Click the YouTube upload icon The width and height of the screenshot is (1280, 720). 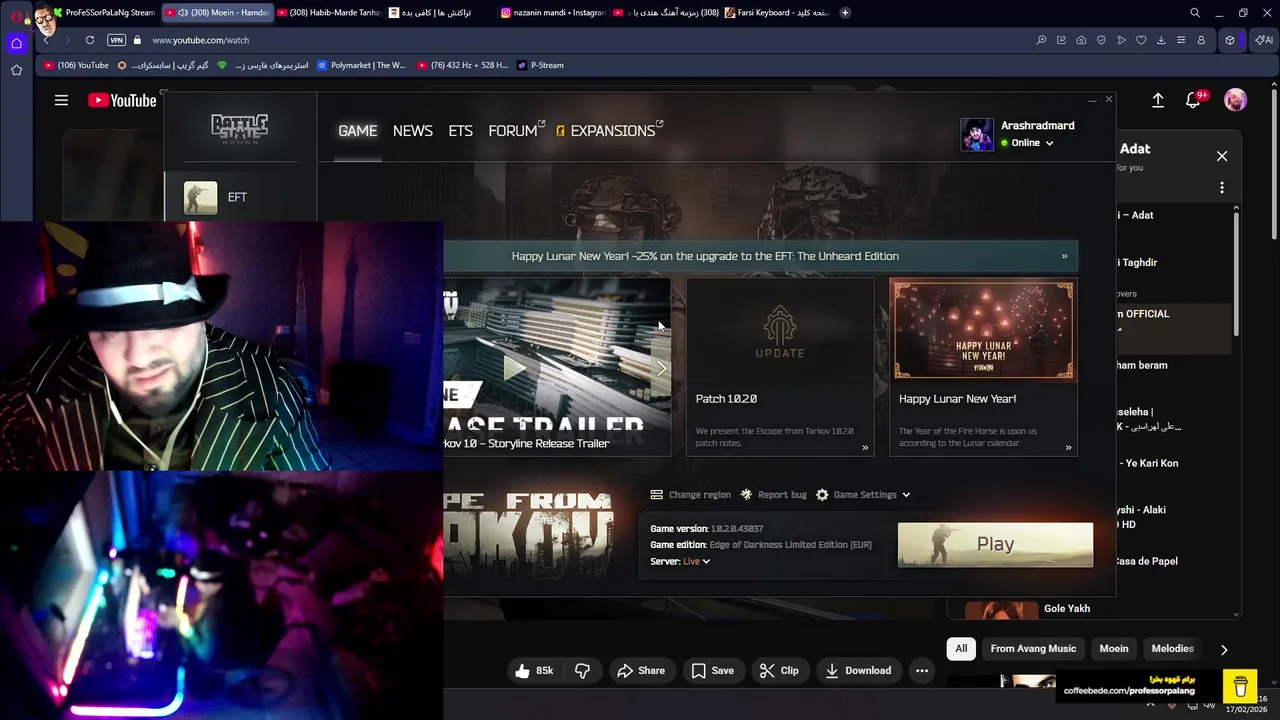1158,100
